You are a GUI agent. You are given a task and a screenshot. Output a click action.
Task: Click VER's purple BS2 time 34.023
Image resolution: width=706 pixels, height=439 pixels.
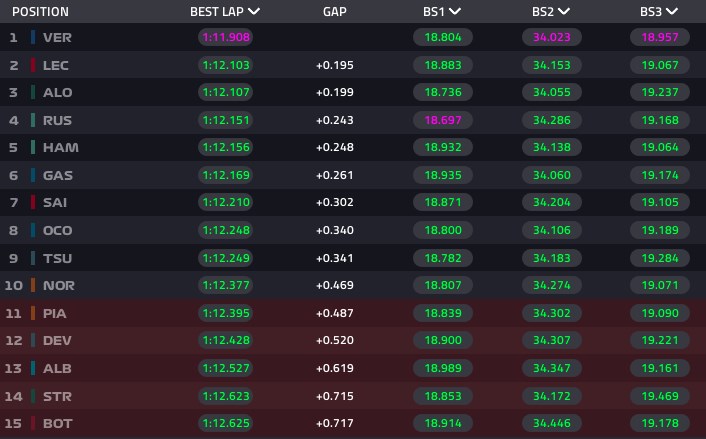pos(552,37)
